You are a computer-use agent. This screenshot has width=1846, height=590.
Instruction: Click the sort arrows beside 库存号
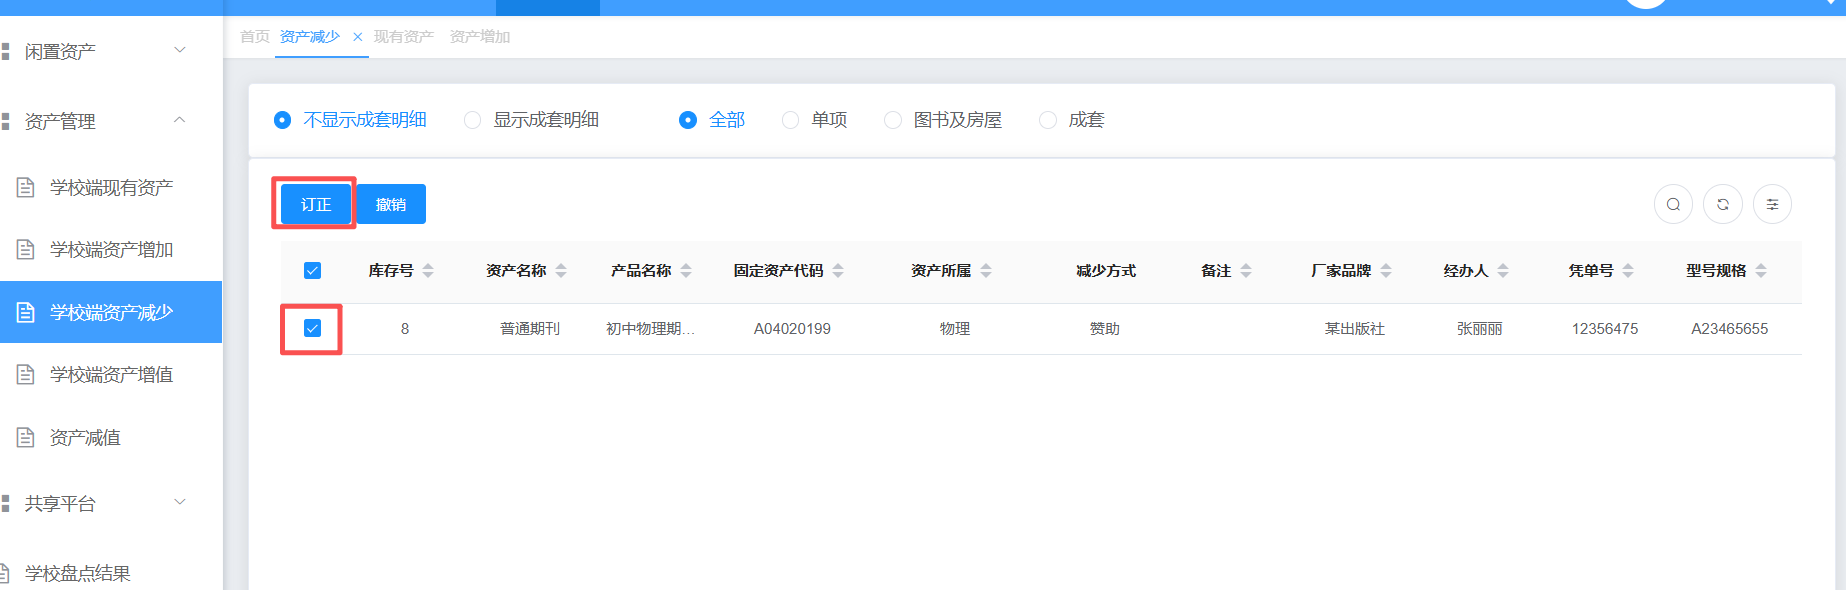point(428,270)
